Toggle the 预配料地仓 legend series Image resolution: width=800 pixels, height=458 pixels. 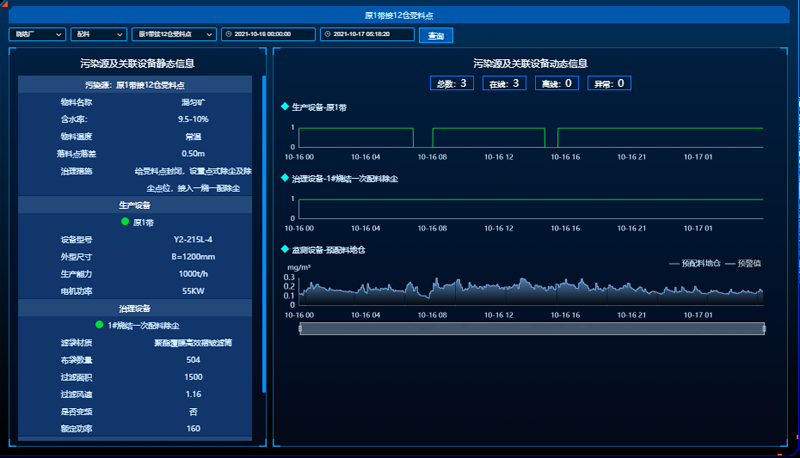click(695, 263)
